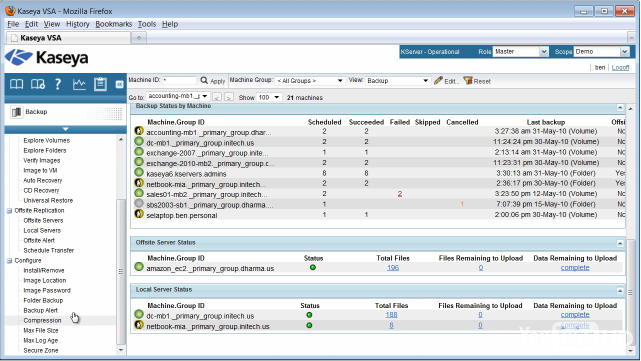The height and width of the screenshot is (361, 641).
Task: Click into the Machine ID input field
Action: click(x=179, y=80)
